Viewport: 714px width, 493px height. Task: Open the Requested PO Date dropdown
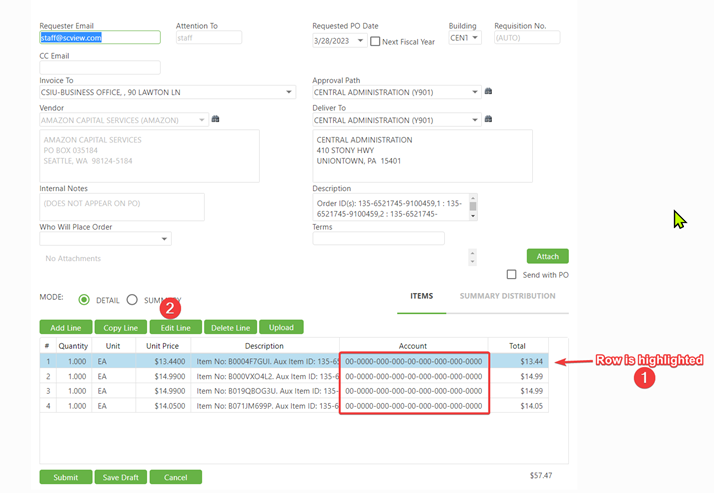point(360,40)
